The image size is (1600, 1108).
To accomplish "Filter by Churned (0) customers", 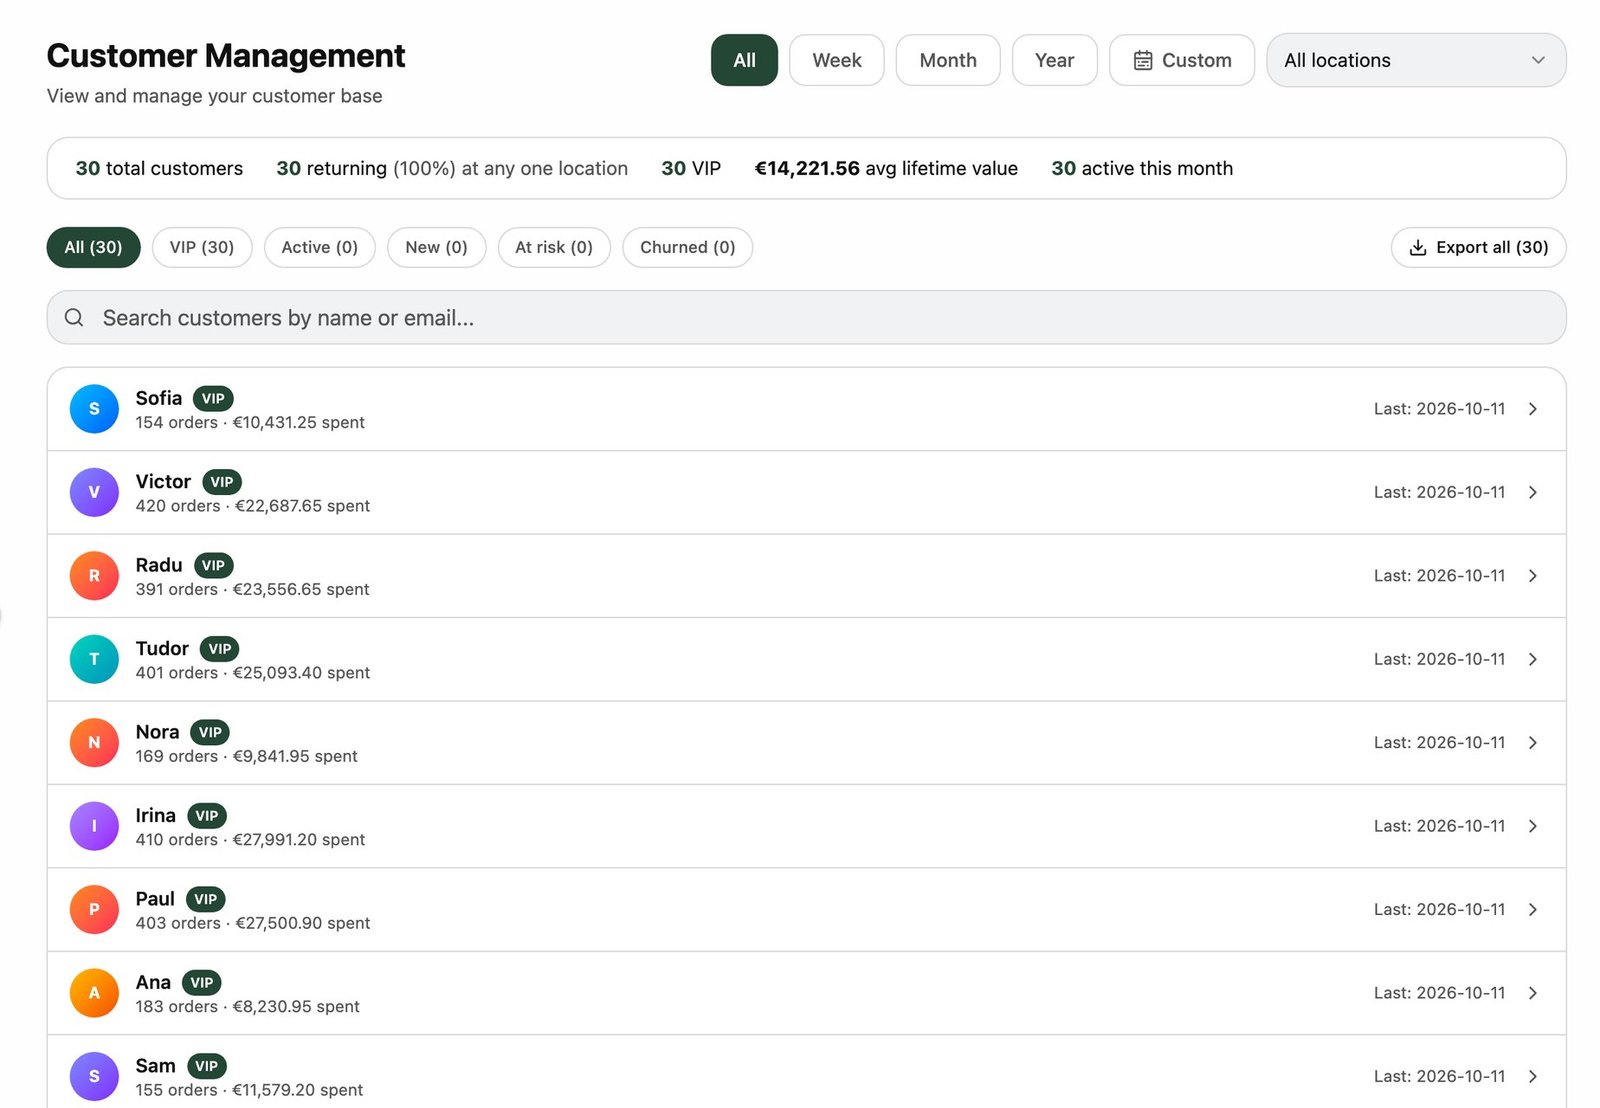I will click(x=688, y=247).
